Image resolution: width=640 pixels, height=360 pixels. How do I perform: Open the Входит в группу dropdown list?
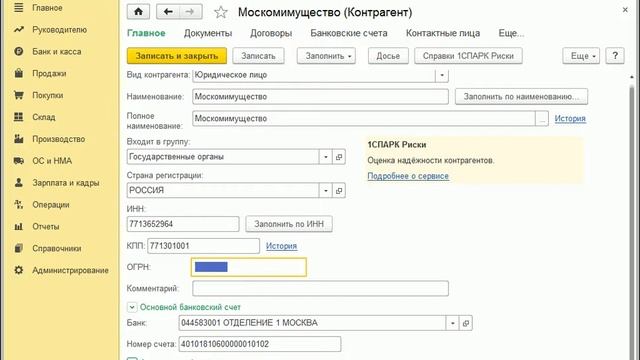pos(326,157)
